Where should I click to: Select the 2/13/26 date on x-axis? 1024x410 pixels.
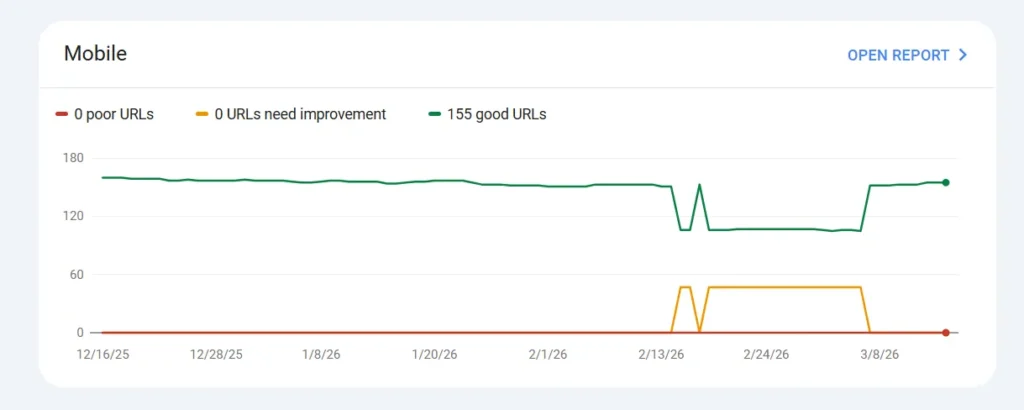tap(660, 354)
